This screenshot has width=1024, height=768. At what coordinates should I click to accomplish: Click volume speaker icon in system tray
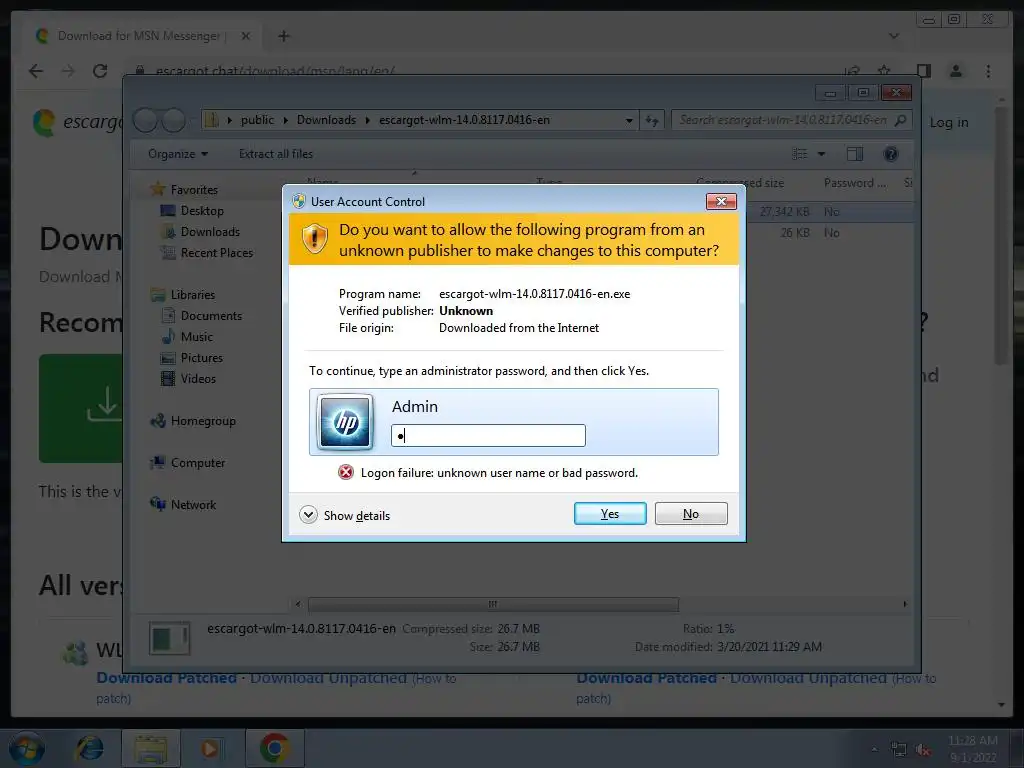pyautogui.click(x=923, y=750)
